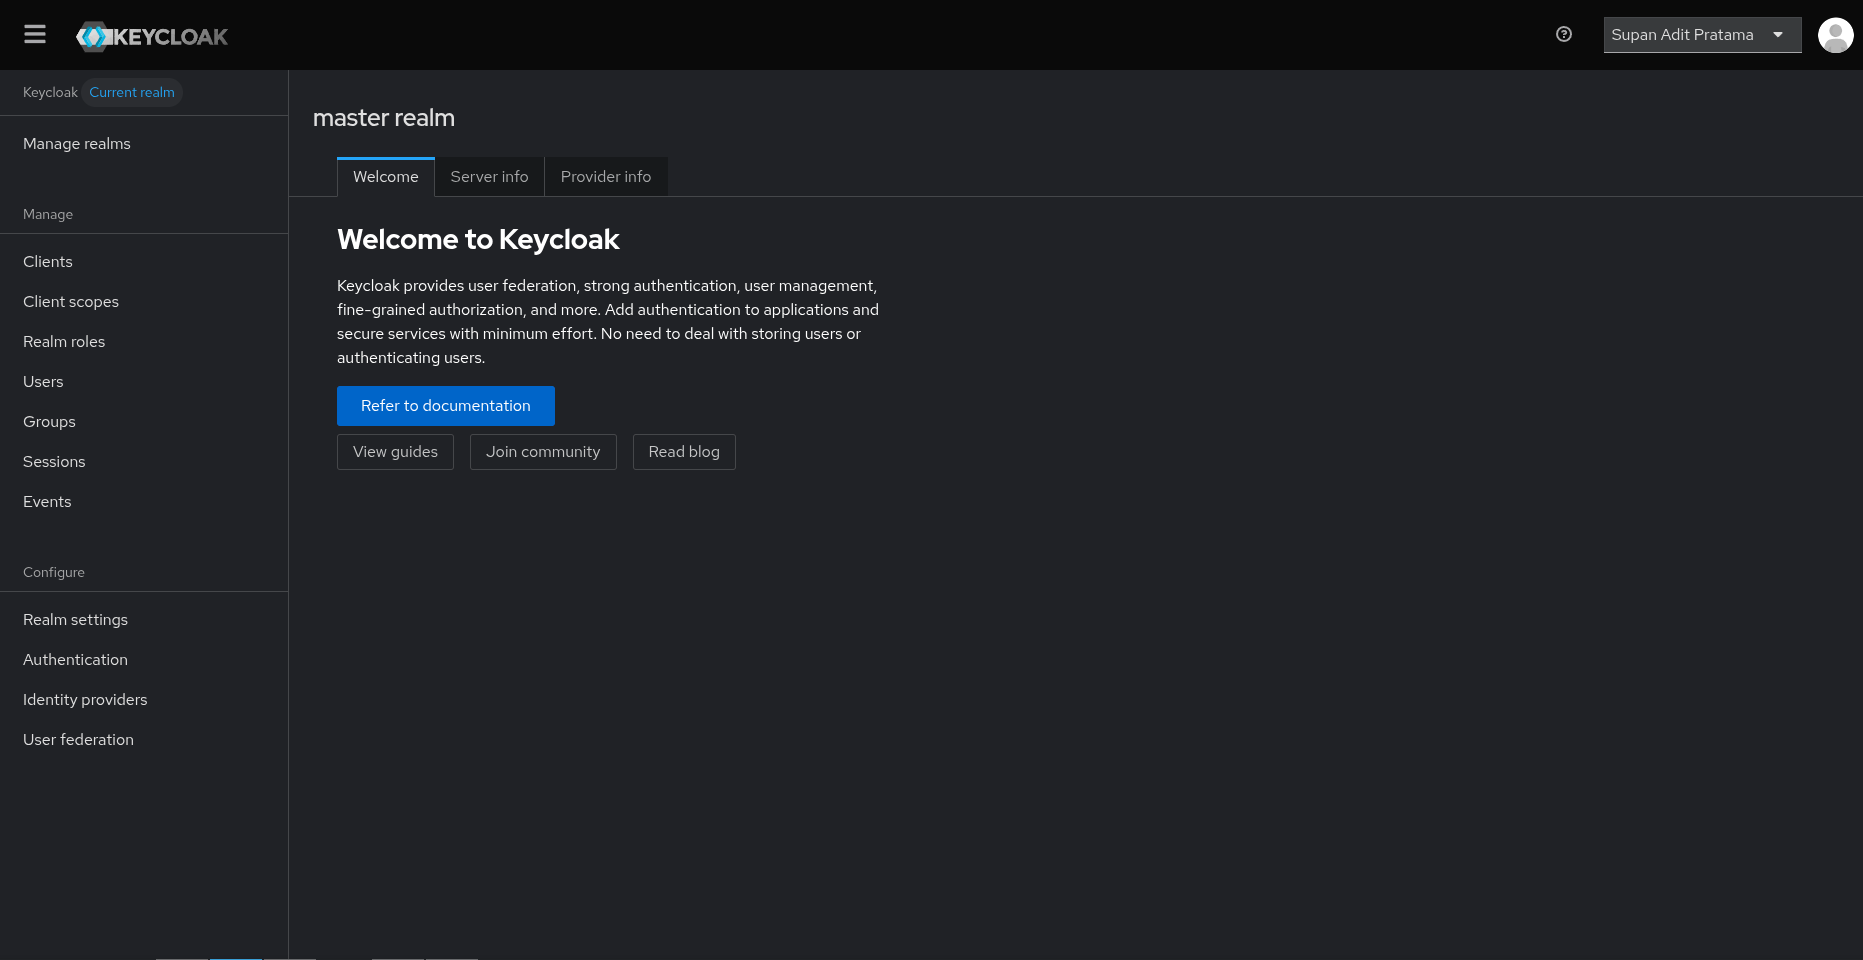The height and width of the screenshot is (960, 1863).
Task: Open Events in the sidebar
Action: tap(144, 502)
